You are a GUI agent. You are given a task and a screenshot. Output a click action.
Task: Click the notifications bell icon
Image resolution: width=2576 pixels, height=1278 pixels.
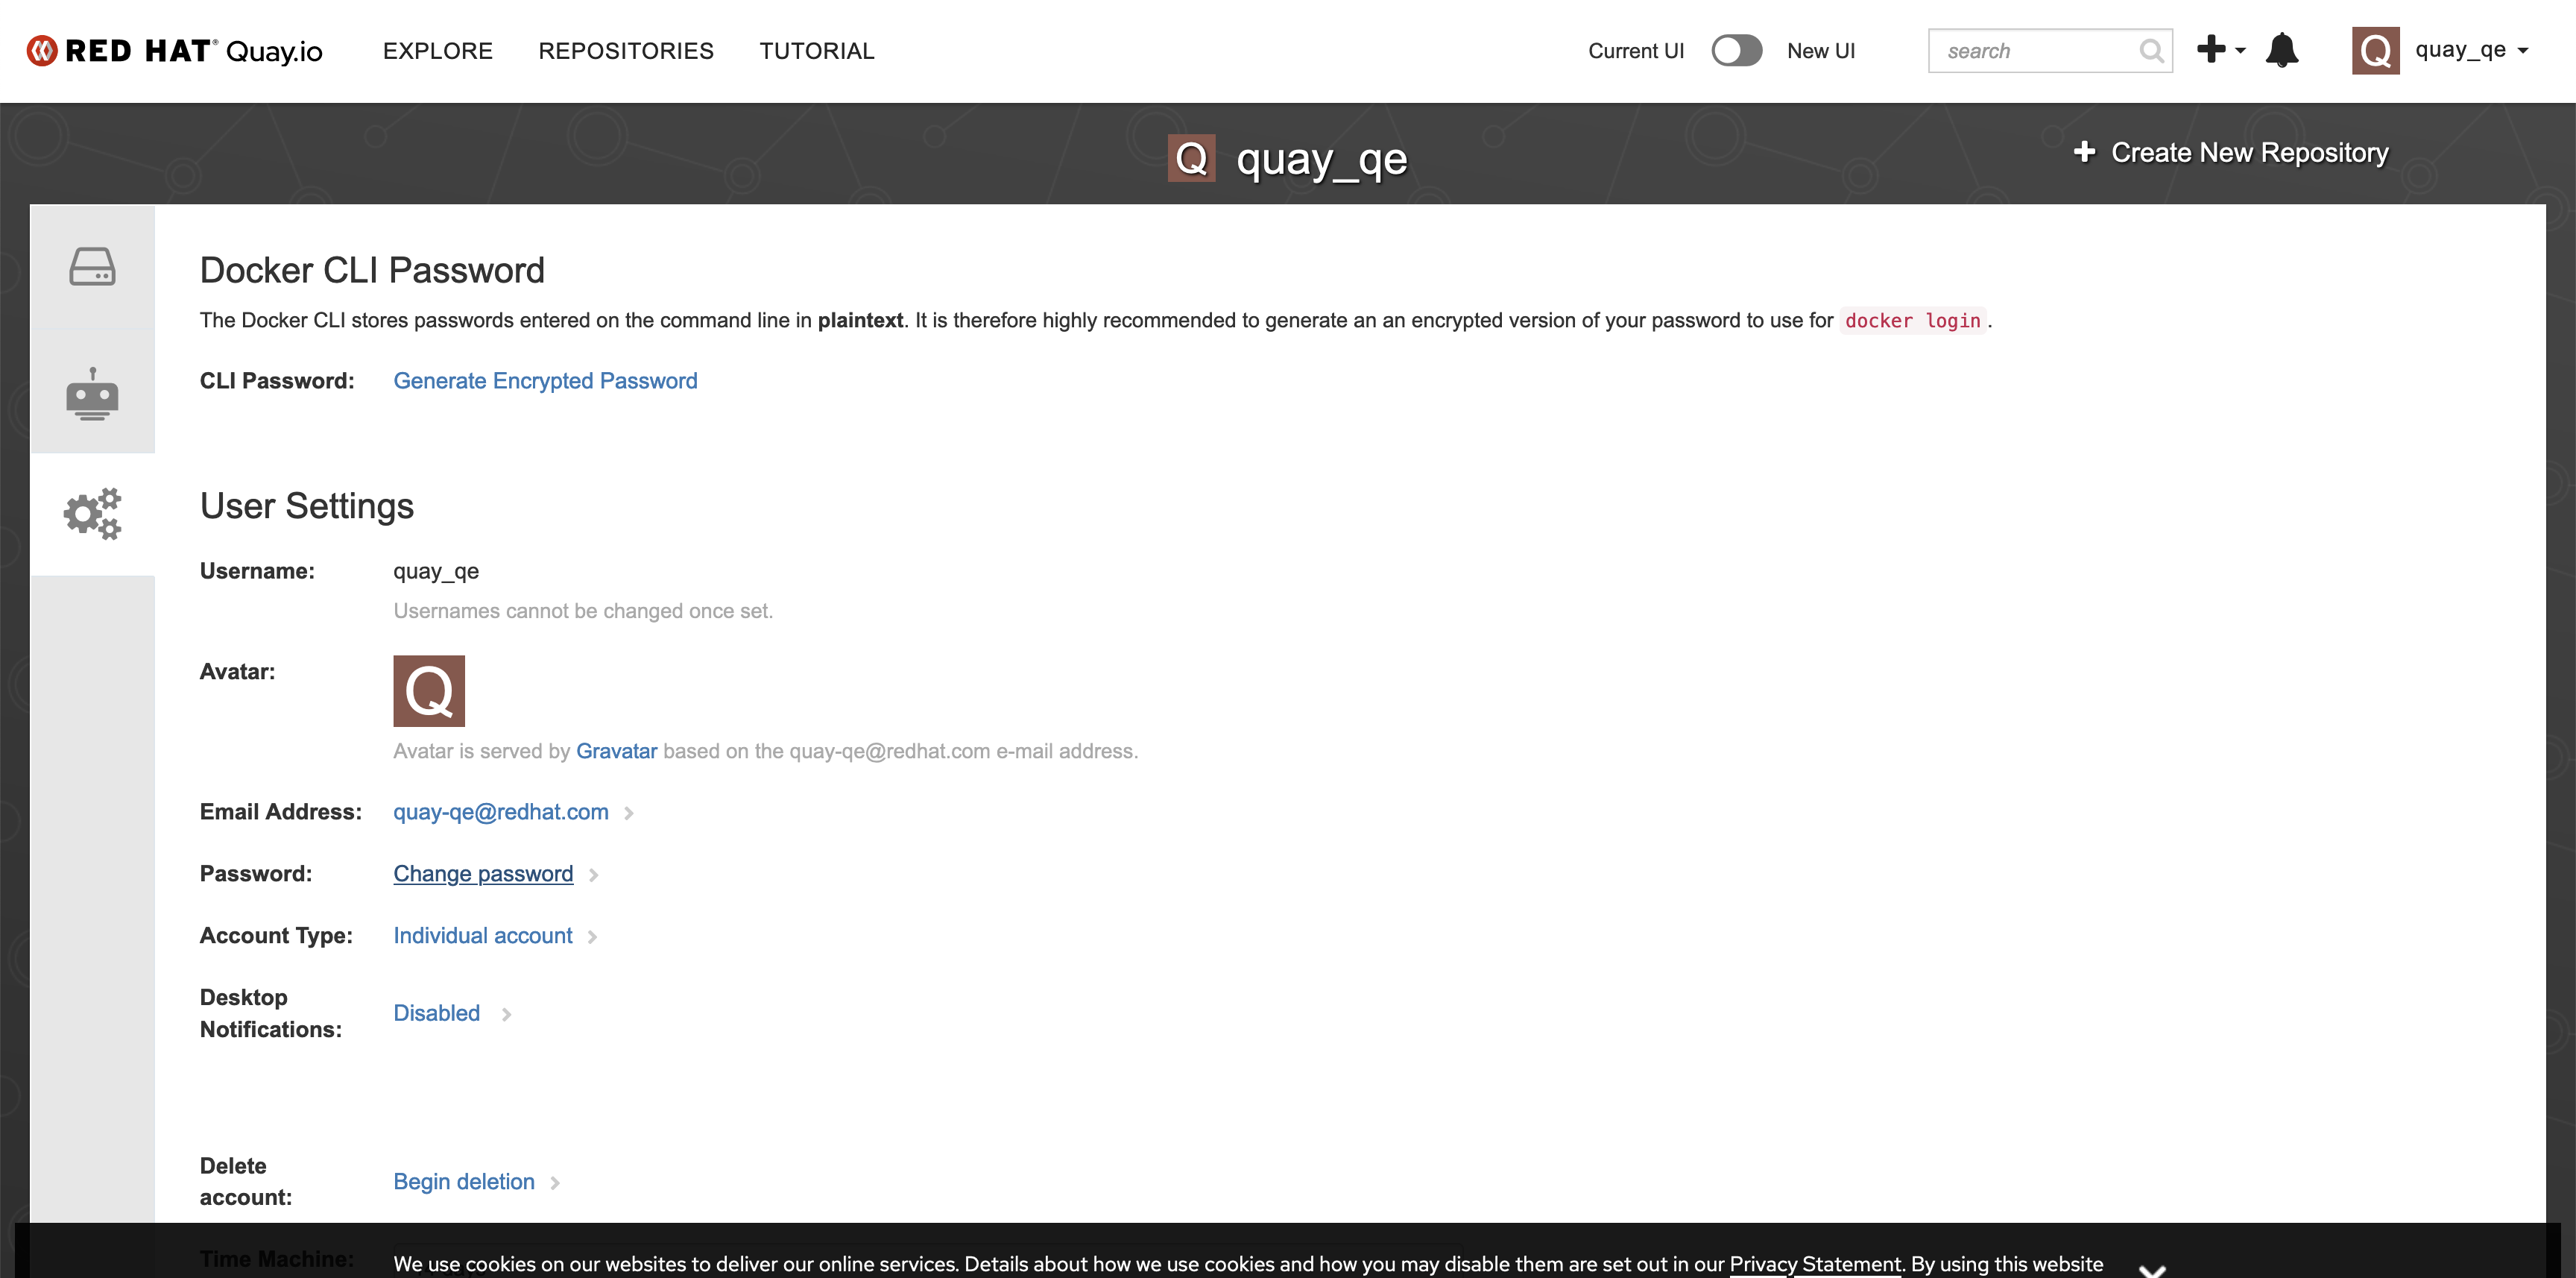click(x=2281, y=50)
